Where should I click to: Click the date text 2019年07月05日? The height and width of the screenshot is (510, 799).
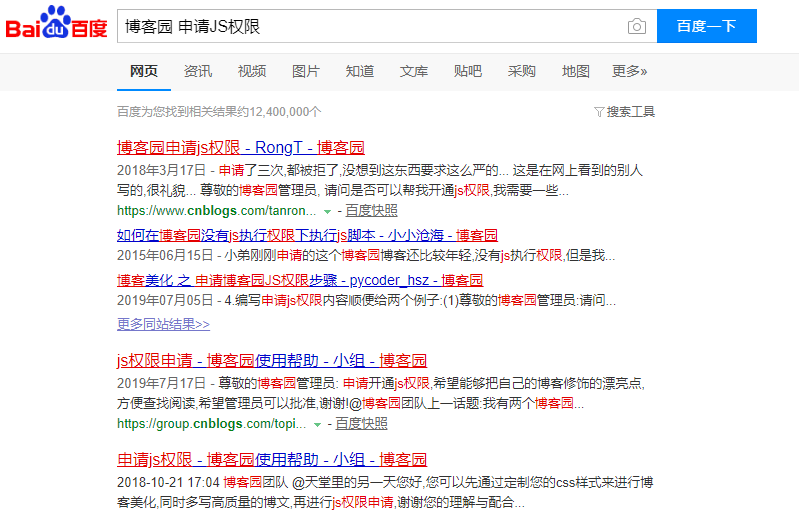point(165,300)
